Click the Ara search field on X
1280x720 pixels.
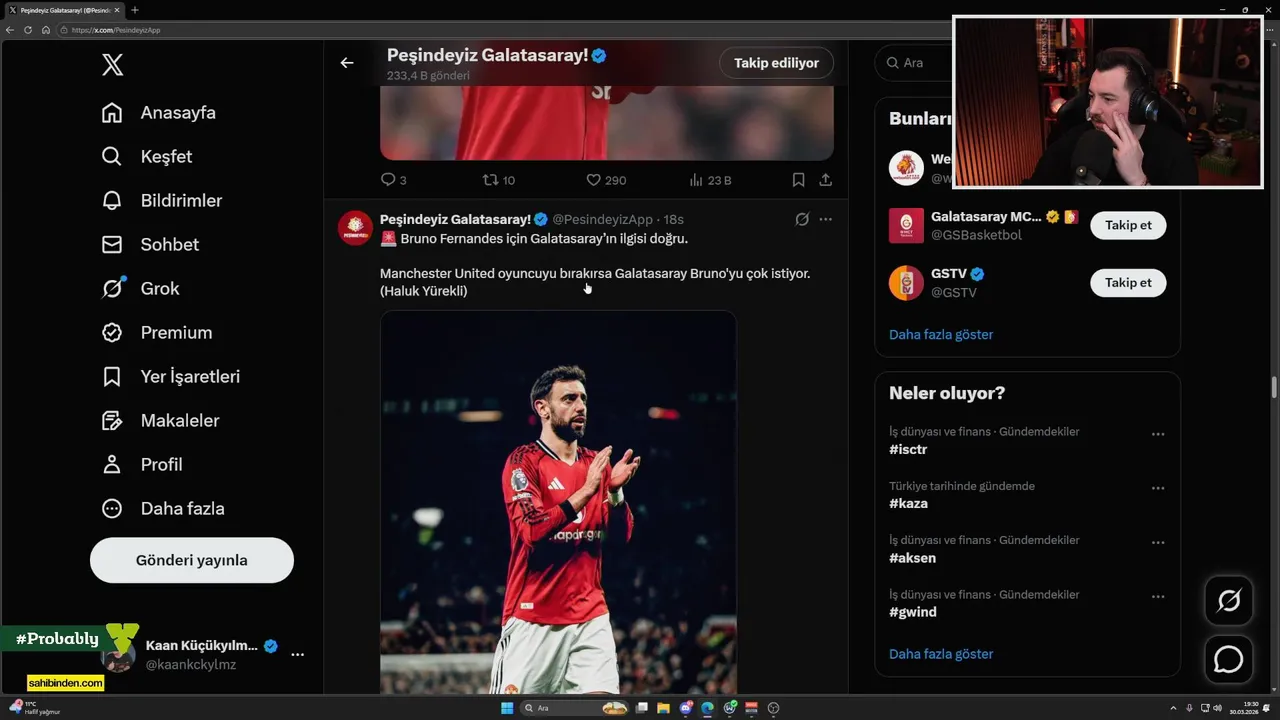click(x=912, y=62)
